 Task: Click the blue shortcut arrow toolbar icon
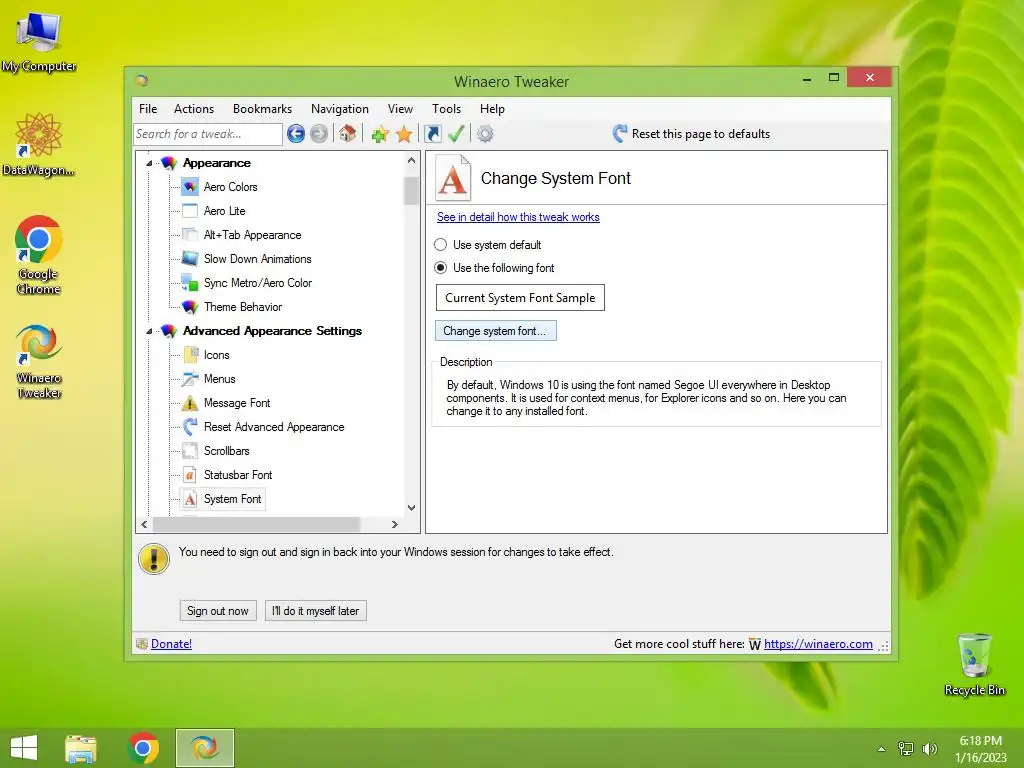pyautogui.click(x=432, y=134)
